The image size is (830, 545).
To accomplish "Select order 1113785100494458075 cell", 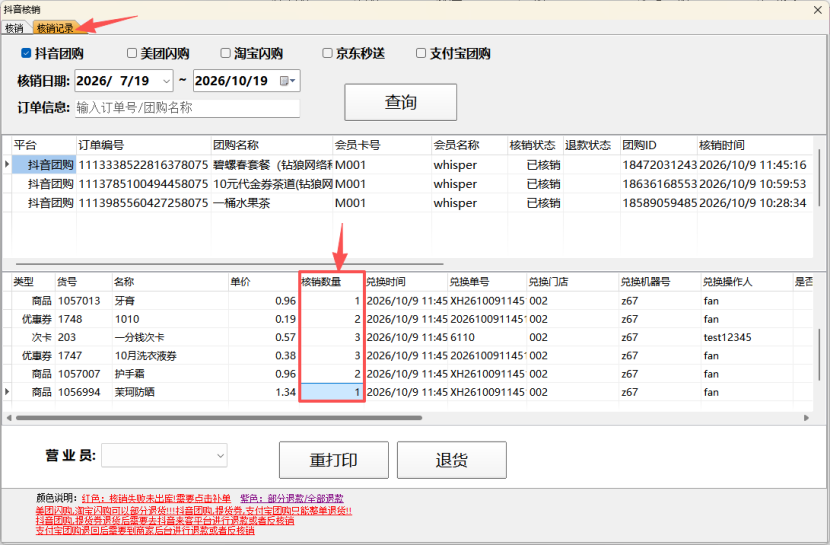I will [x=143, y=184].
